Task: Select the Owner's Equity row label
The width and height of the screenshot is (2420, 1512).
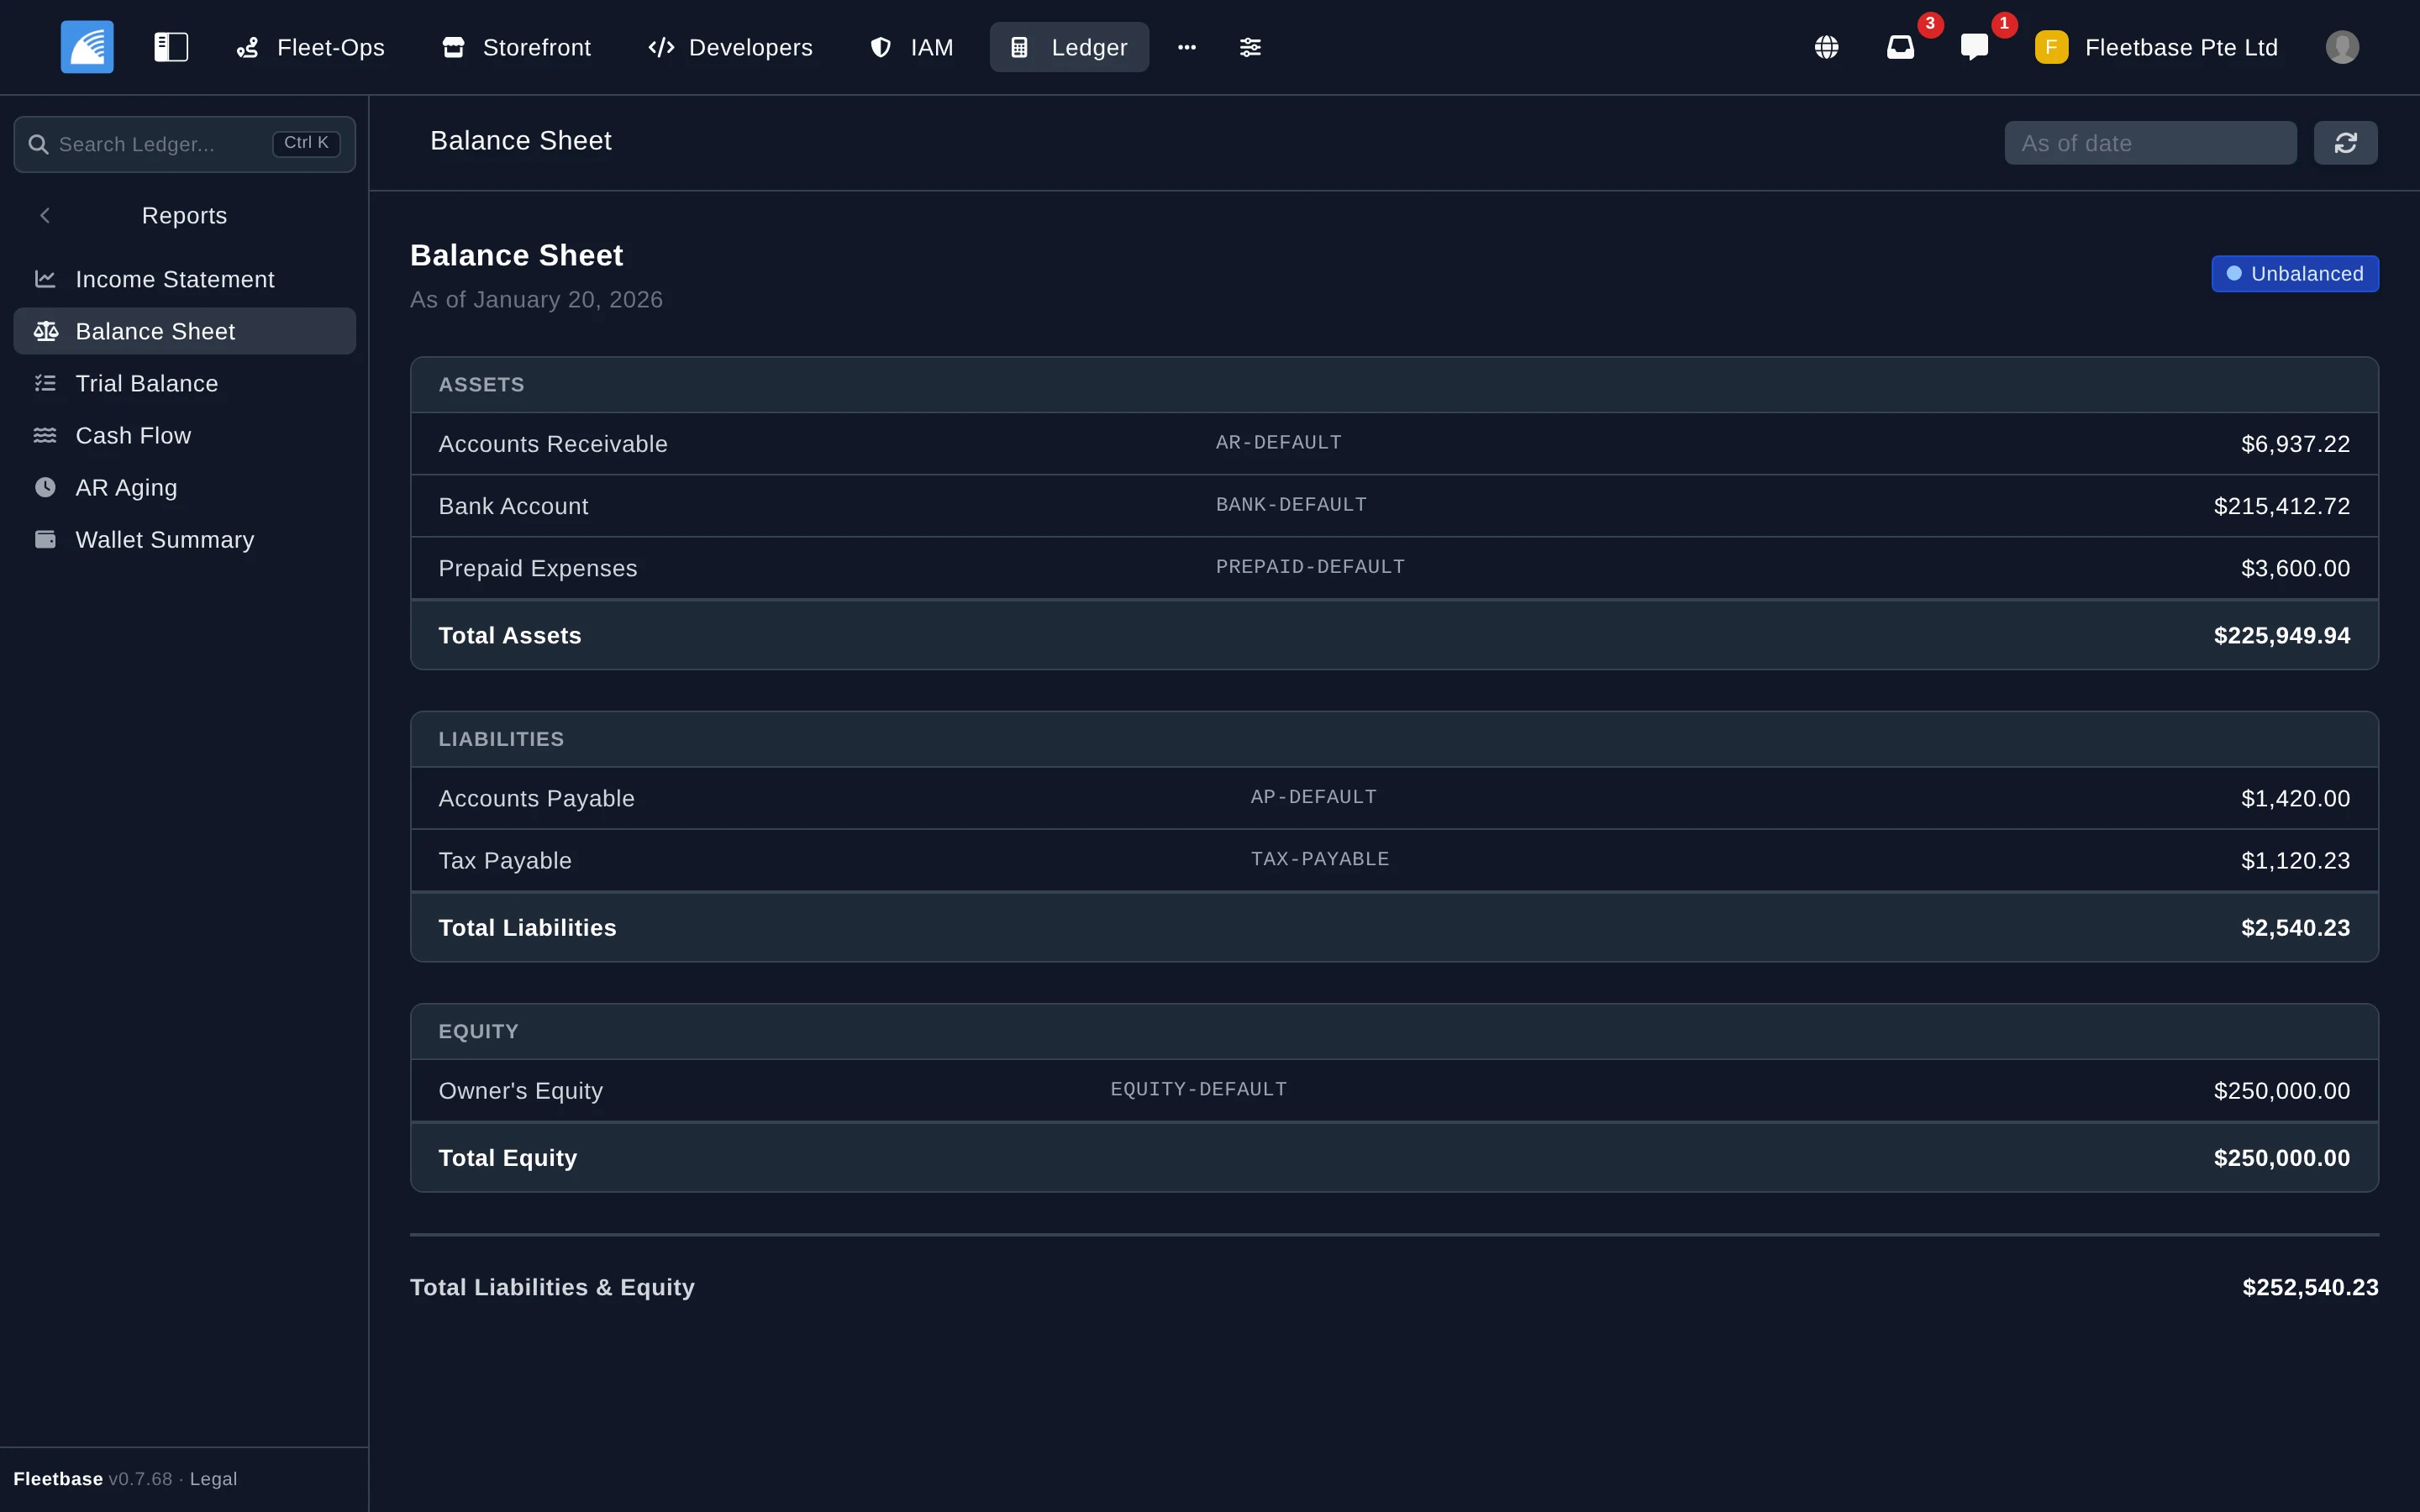Action: [x=520, y=1091]
